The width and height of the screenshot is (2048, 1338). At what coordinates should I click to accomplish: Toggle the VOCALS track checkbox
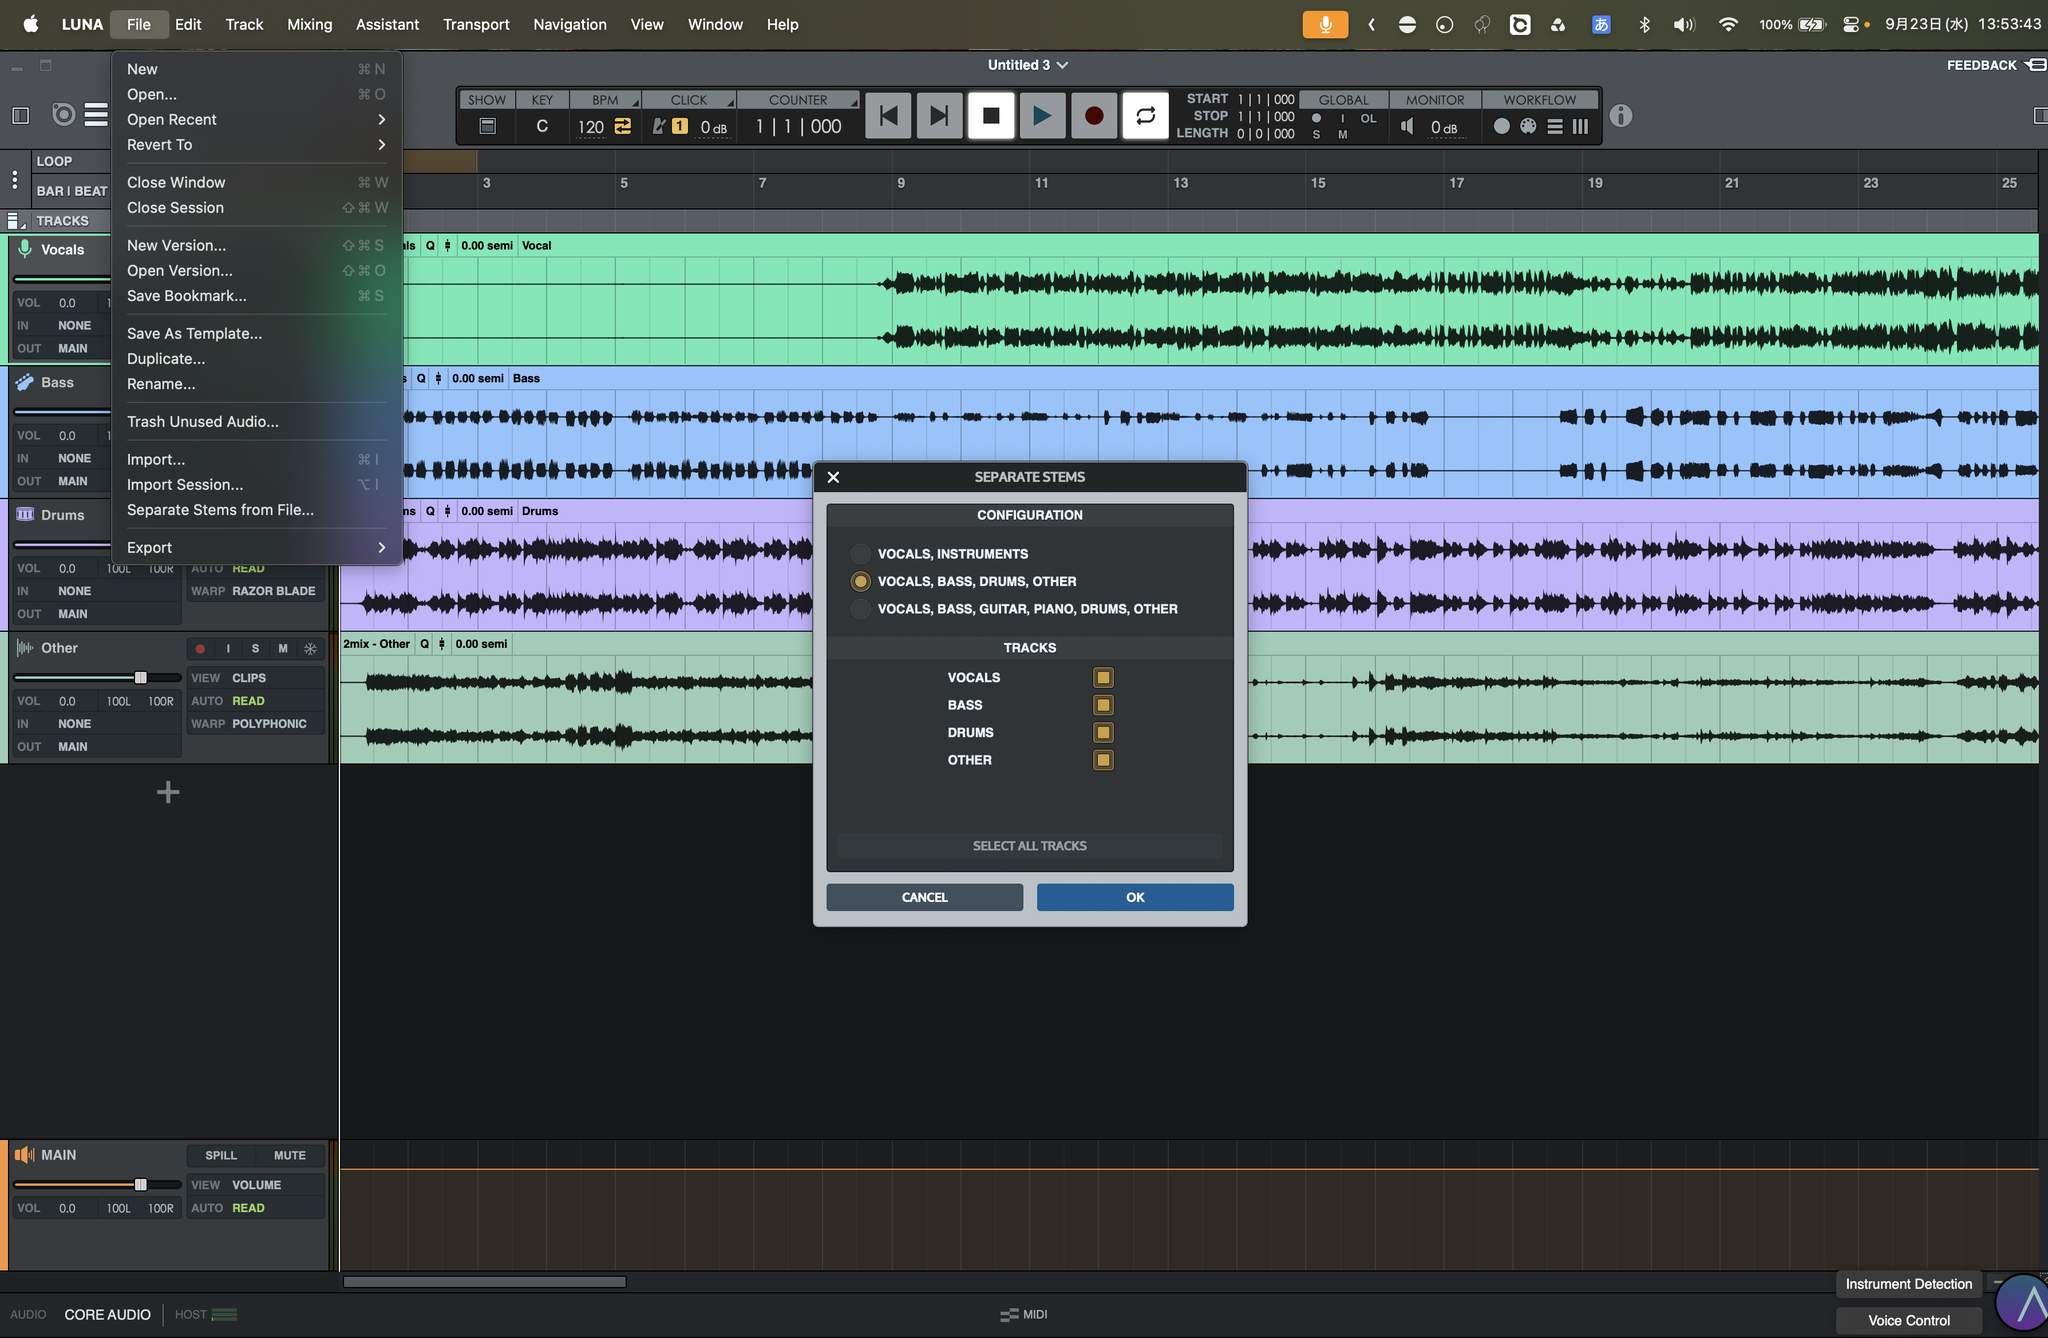click(1103, 678)
